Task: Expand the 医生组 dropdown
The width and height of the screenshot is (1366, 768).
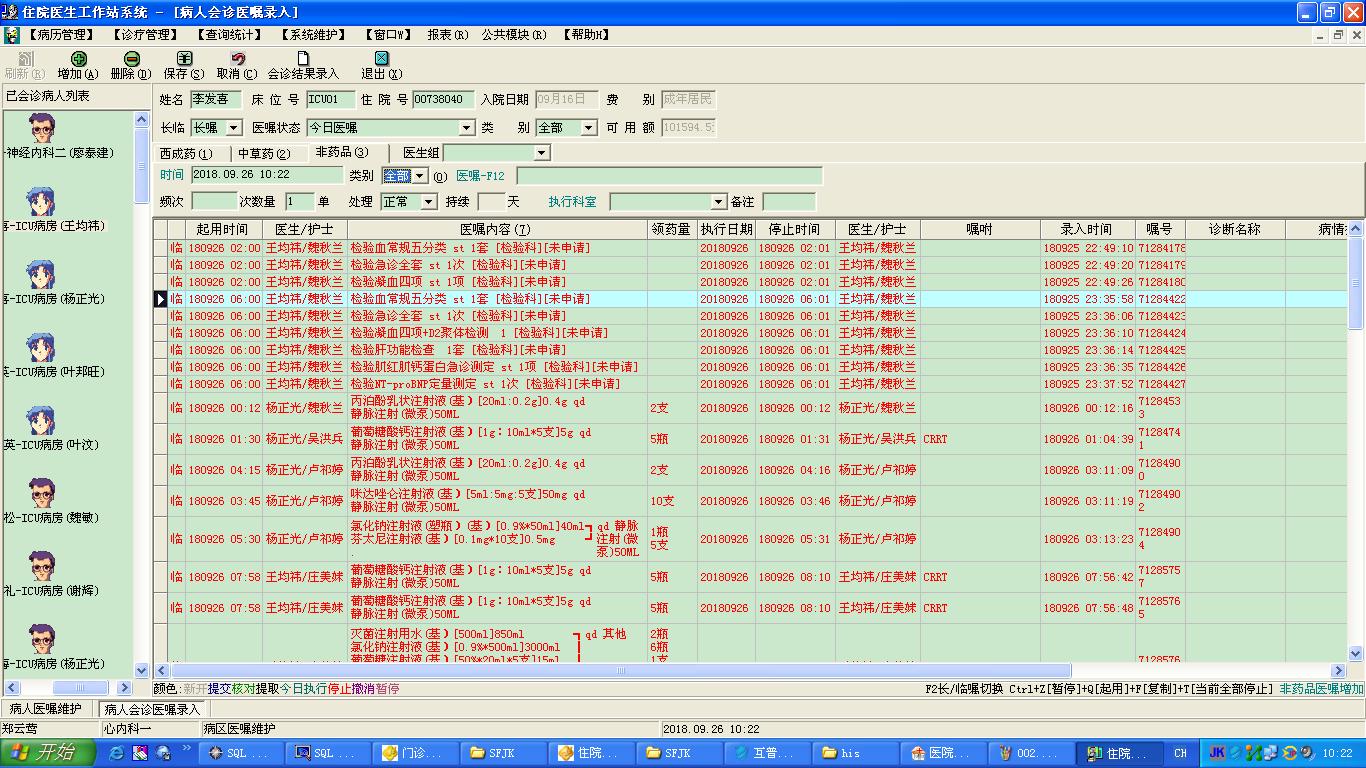Action: click(x=541, y=153)
